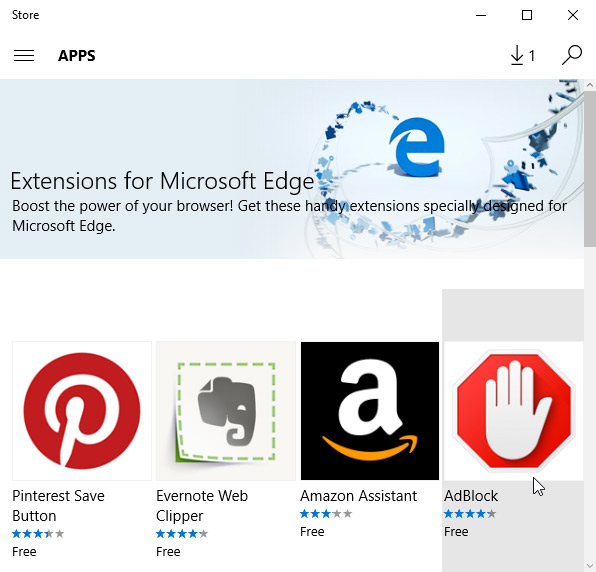Maximize the Store window
The width and height of the screenshot is (596, 572).
527,15
